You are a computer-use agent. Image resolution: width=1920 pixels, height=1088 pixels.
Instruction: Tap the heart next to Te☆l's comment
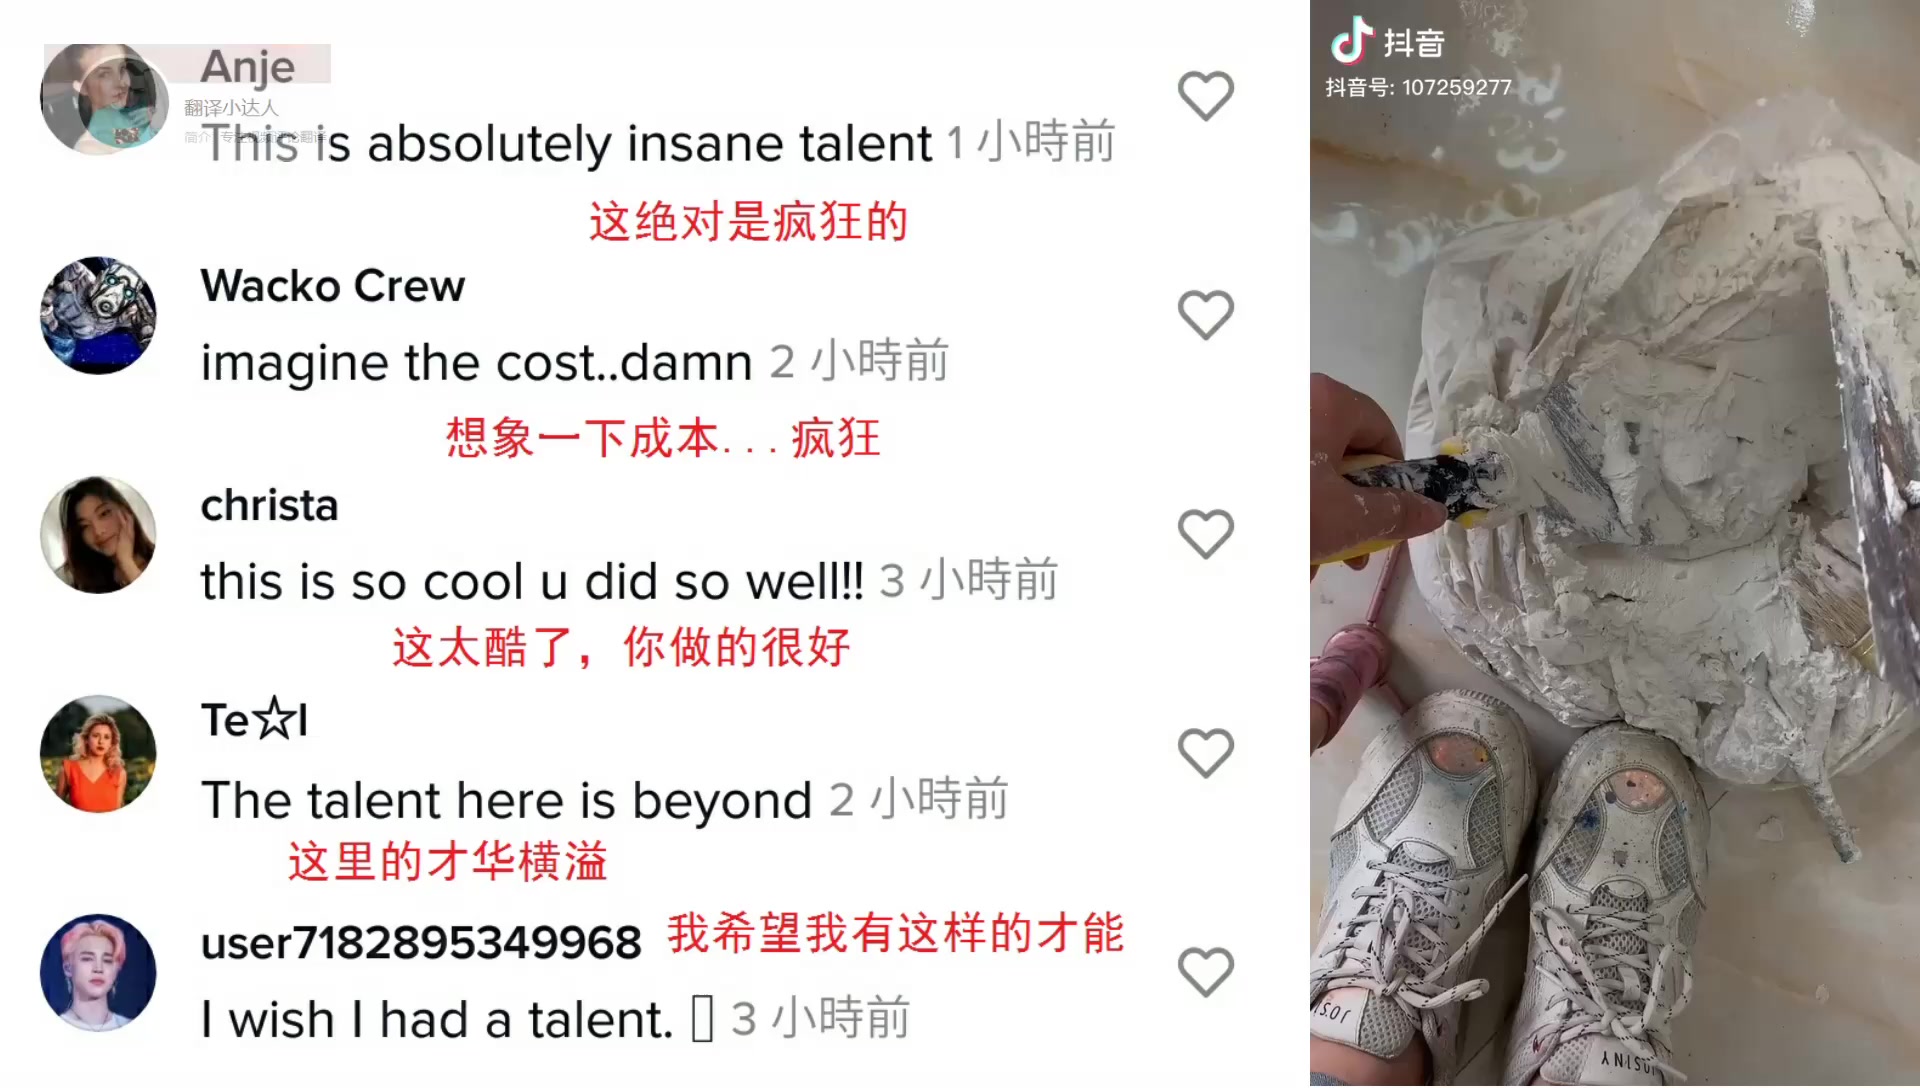[1205, 753]
